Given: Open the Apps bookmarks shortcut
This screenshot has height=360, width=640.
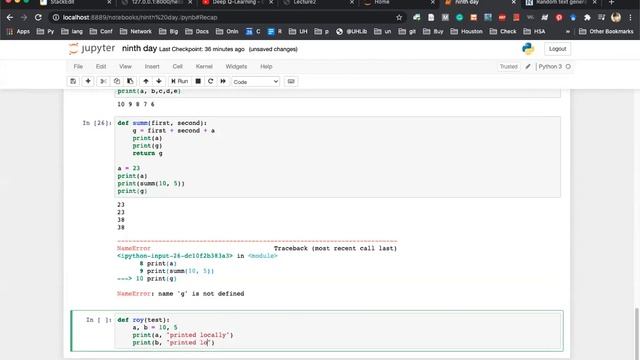Looking at the screenshot, I should pyautogui.click(x=18, y=31).
